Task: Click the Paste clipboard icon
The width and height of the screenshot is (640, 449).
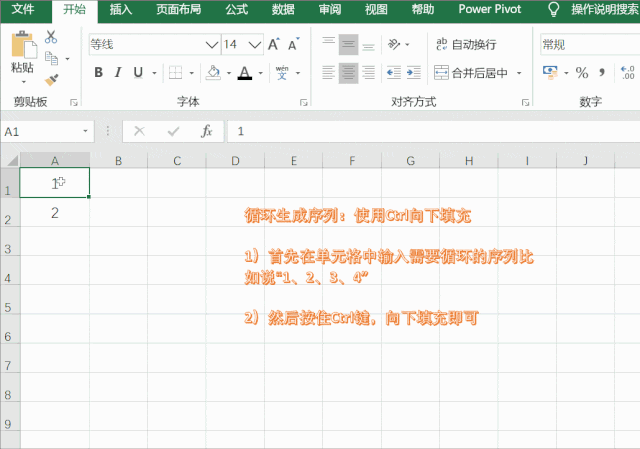Action: 23,44
